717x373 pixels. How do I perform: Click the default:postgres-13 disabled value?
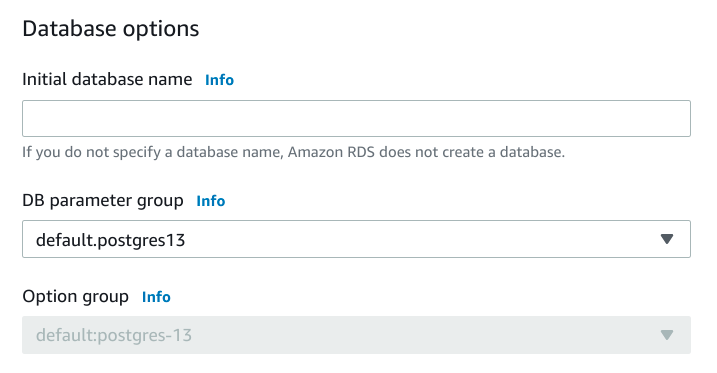[x=113, y=336]
